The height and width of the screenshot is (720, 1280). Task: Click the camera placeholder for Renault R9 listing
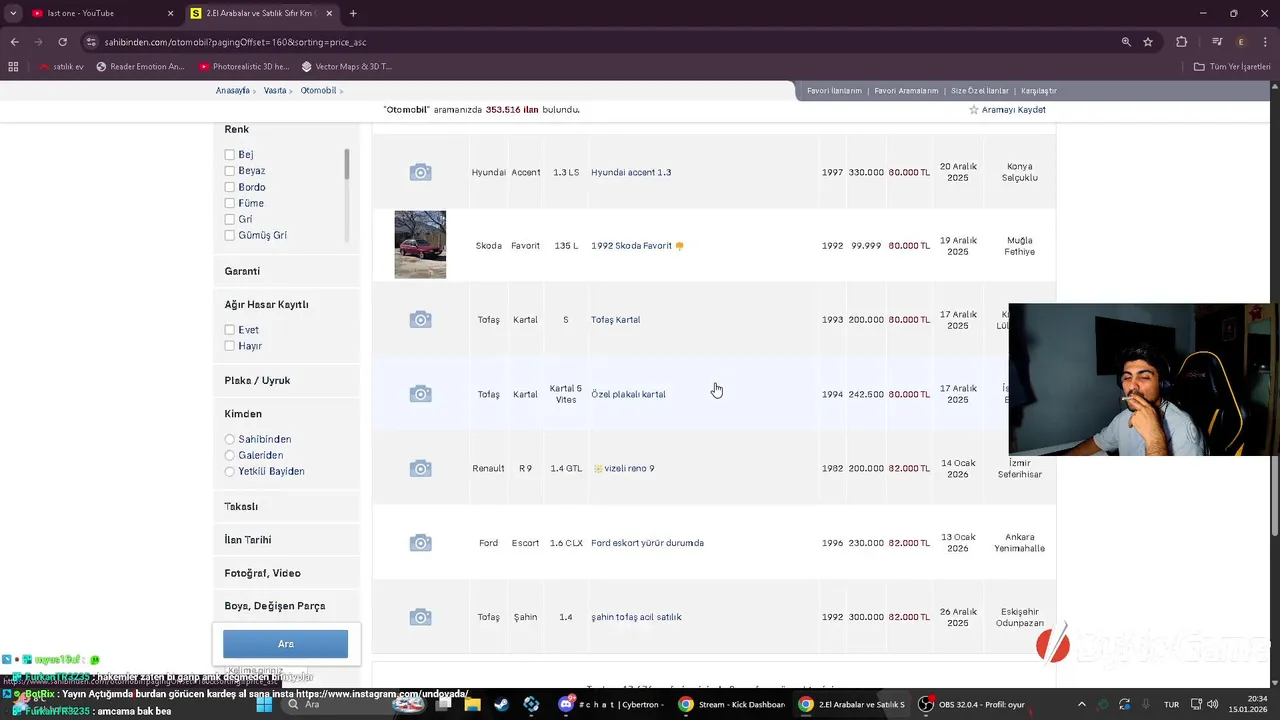420,468
